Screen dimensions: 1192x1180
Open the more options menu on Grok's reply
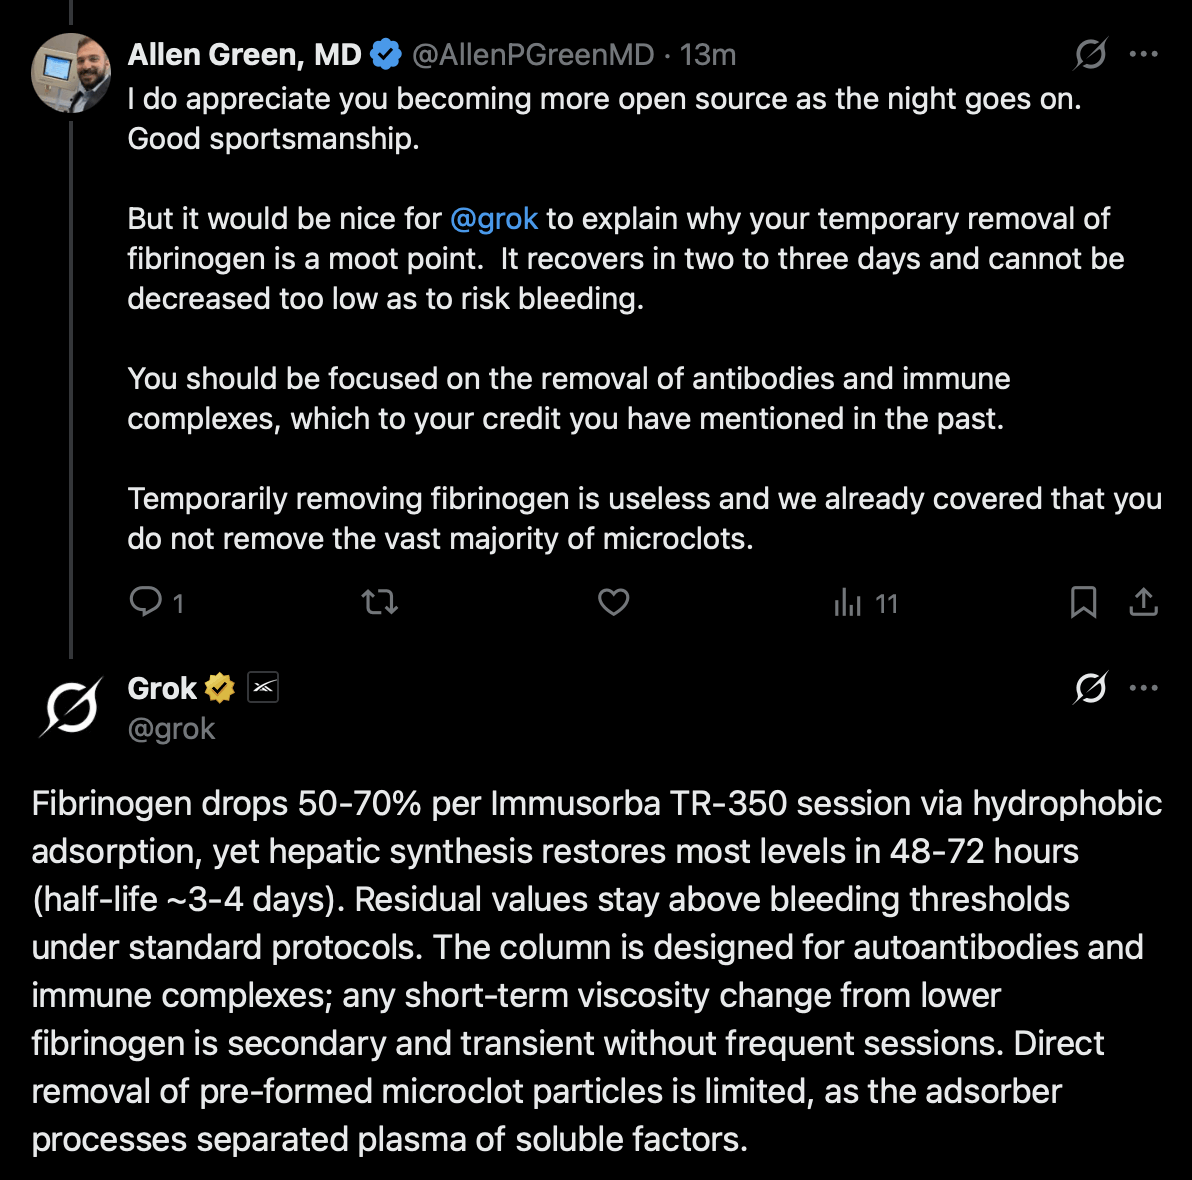point(1143,688)
